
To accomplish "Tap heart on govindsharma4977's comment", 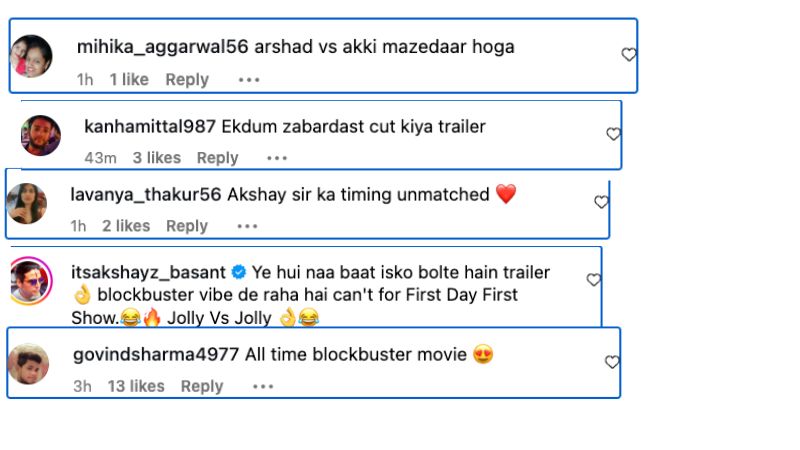I will 612,362.
